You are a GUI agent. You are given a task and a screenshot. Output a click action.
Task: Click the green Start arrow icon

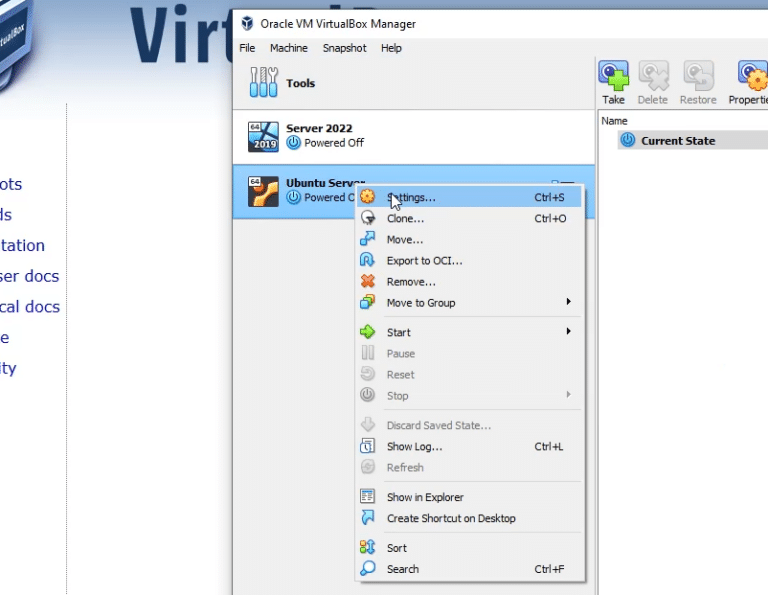368,332
